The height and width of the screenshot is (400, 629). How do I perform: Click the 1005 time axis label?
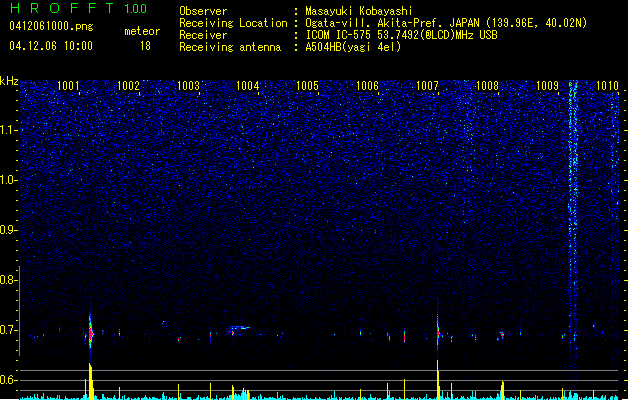click(307, 85)
